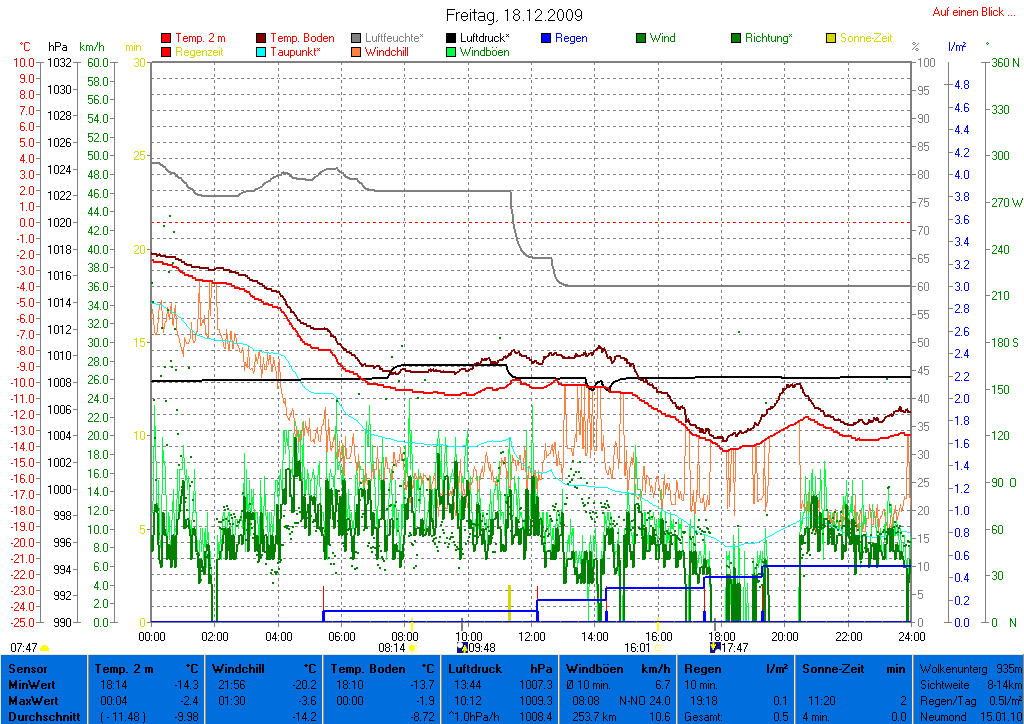The height and width of the screenshot is (724, 1024).
Task: Click the blue Regen legend square
Action: [546, 38]
